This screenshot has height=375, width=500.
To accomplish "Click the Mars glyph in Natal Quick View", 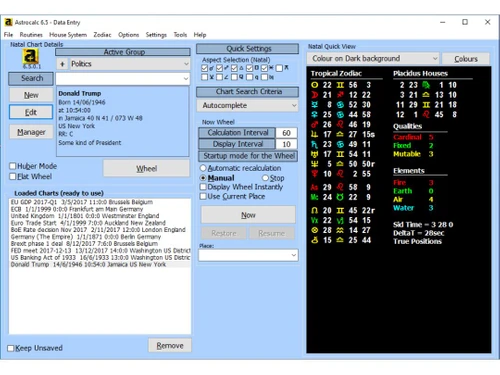I will tap(314, 125).
